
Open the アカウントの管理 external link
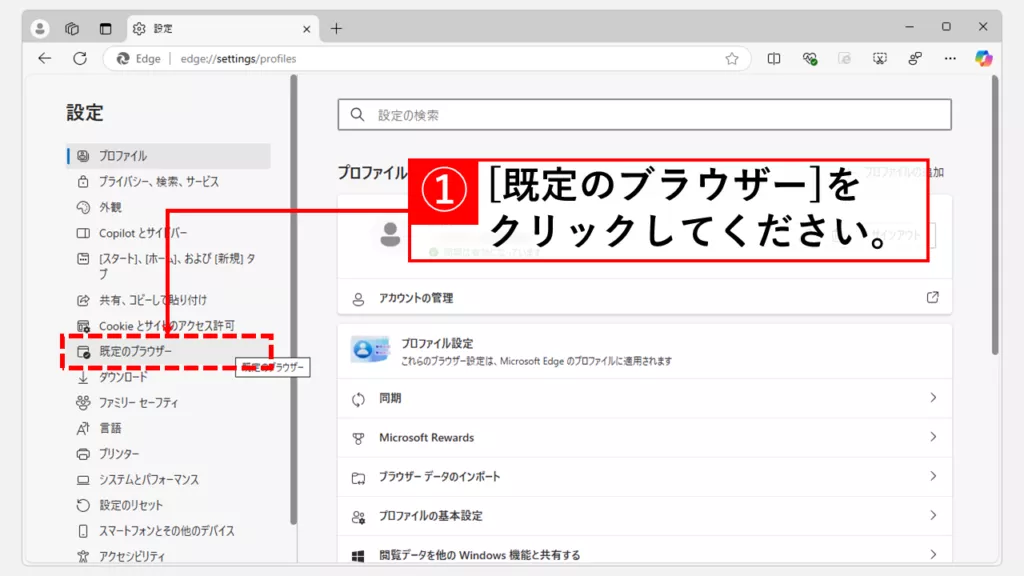point(932,298)
